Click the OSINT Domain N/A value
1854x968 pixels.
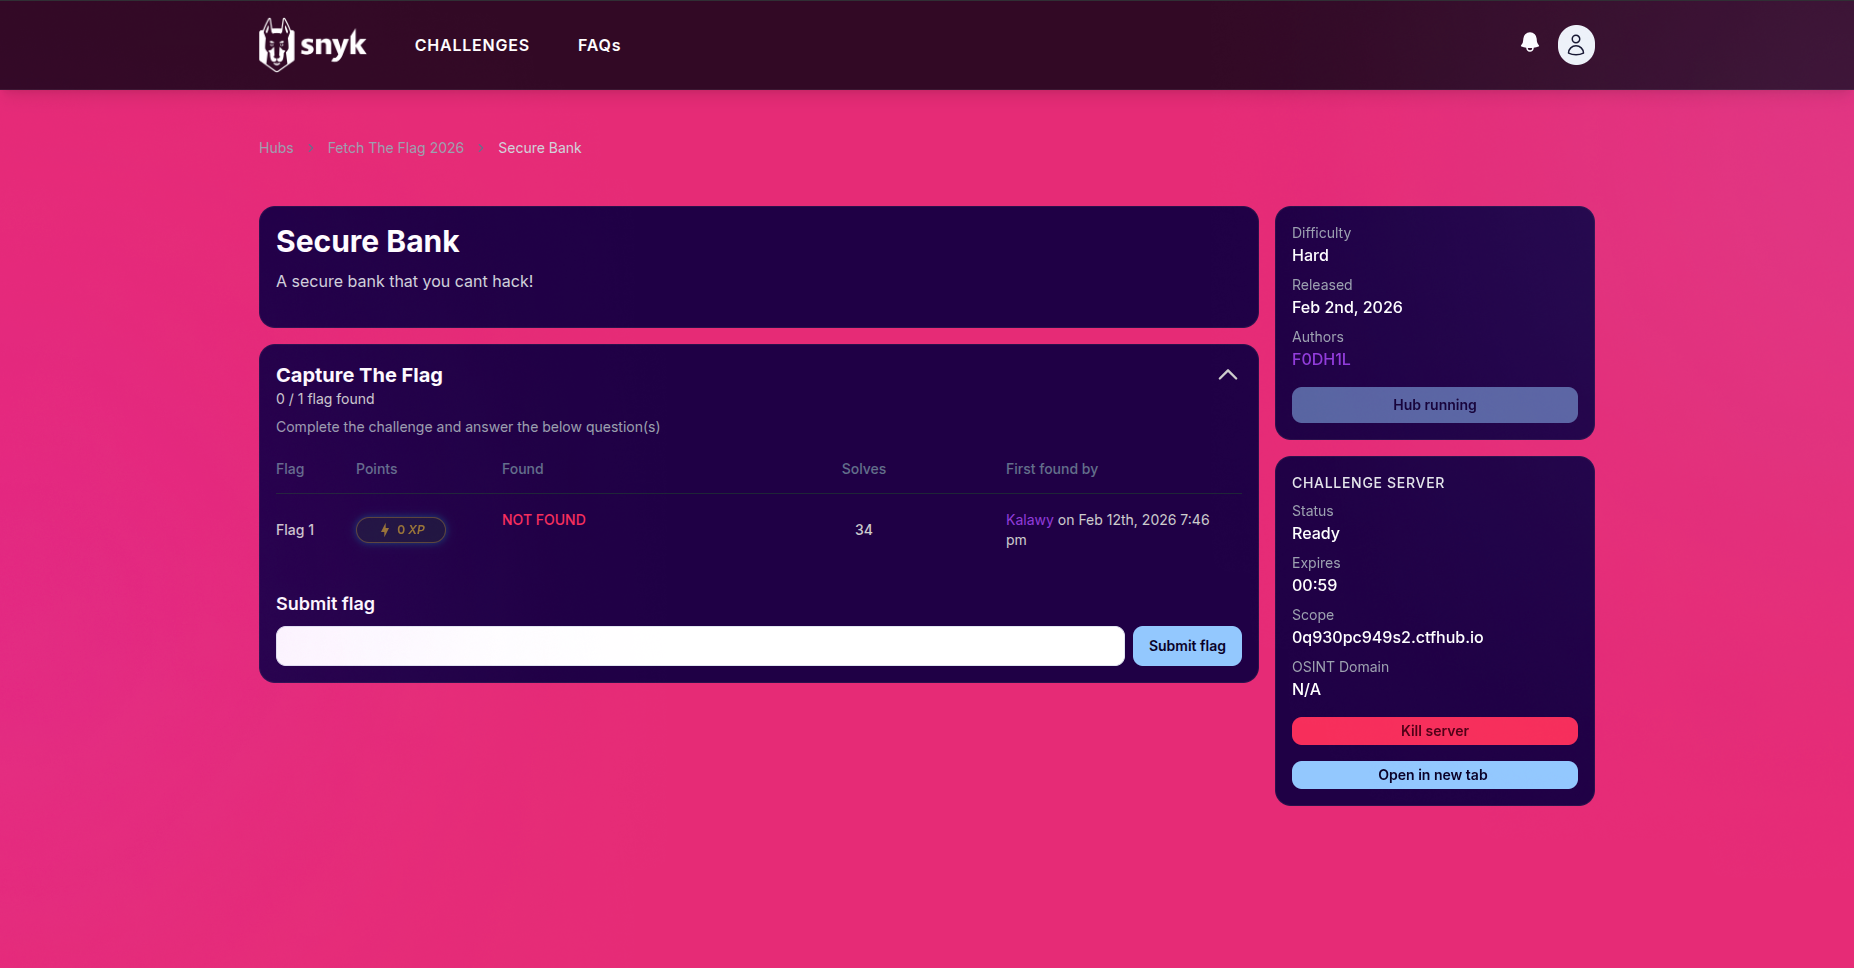[1306, 689]
